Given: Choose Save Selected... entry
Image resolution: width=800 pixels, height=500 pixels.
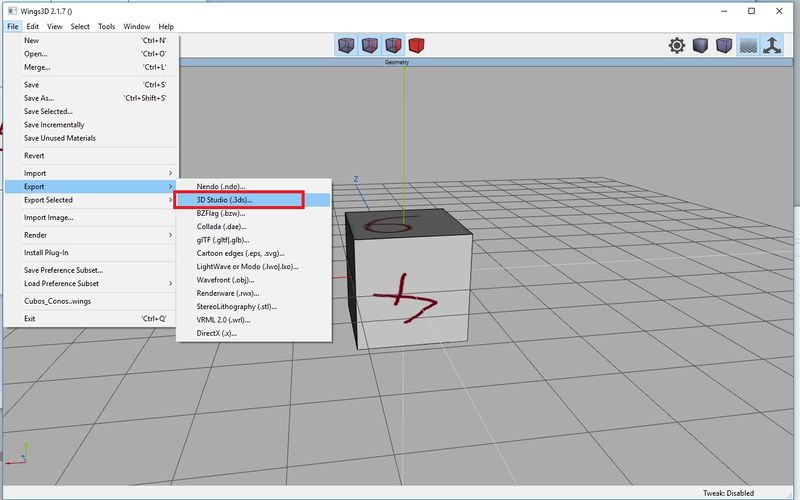Looking at the screenshot, I should click(x=91, y=111).
